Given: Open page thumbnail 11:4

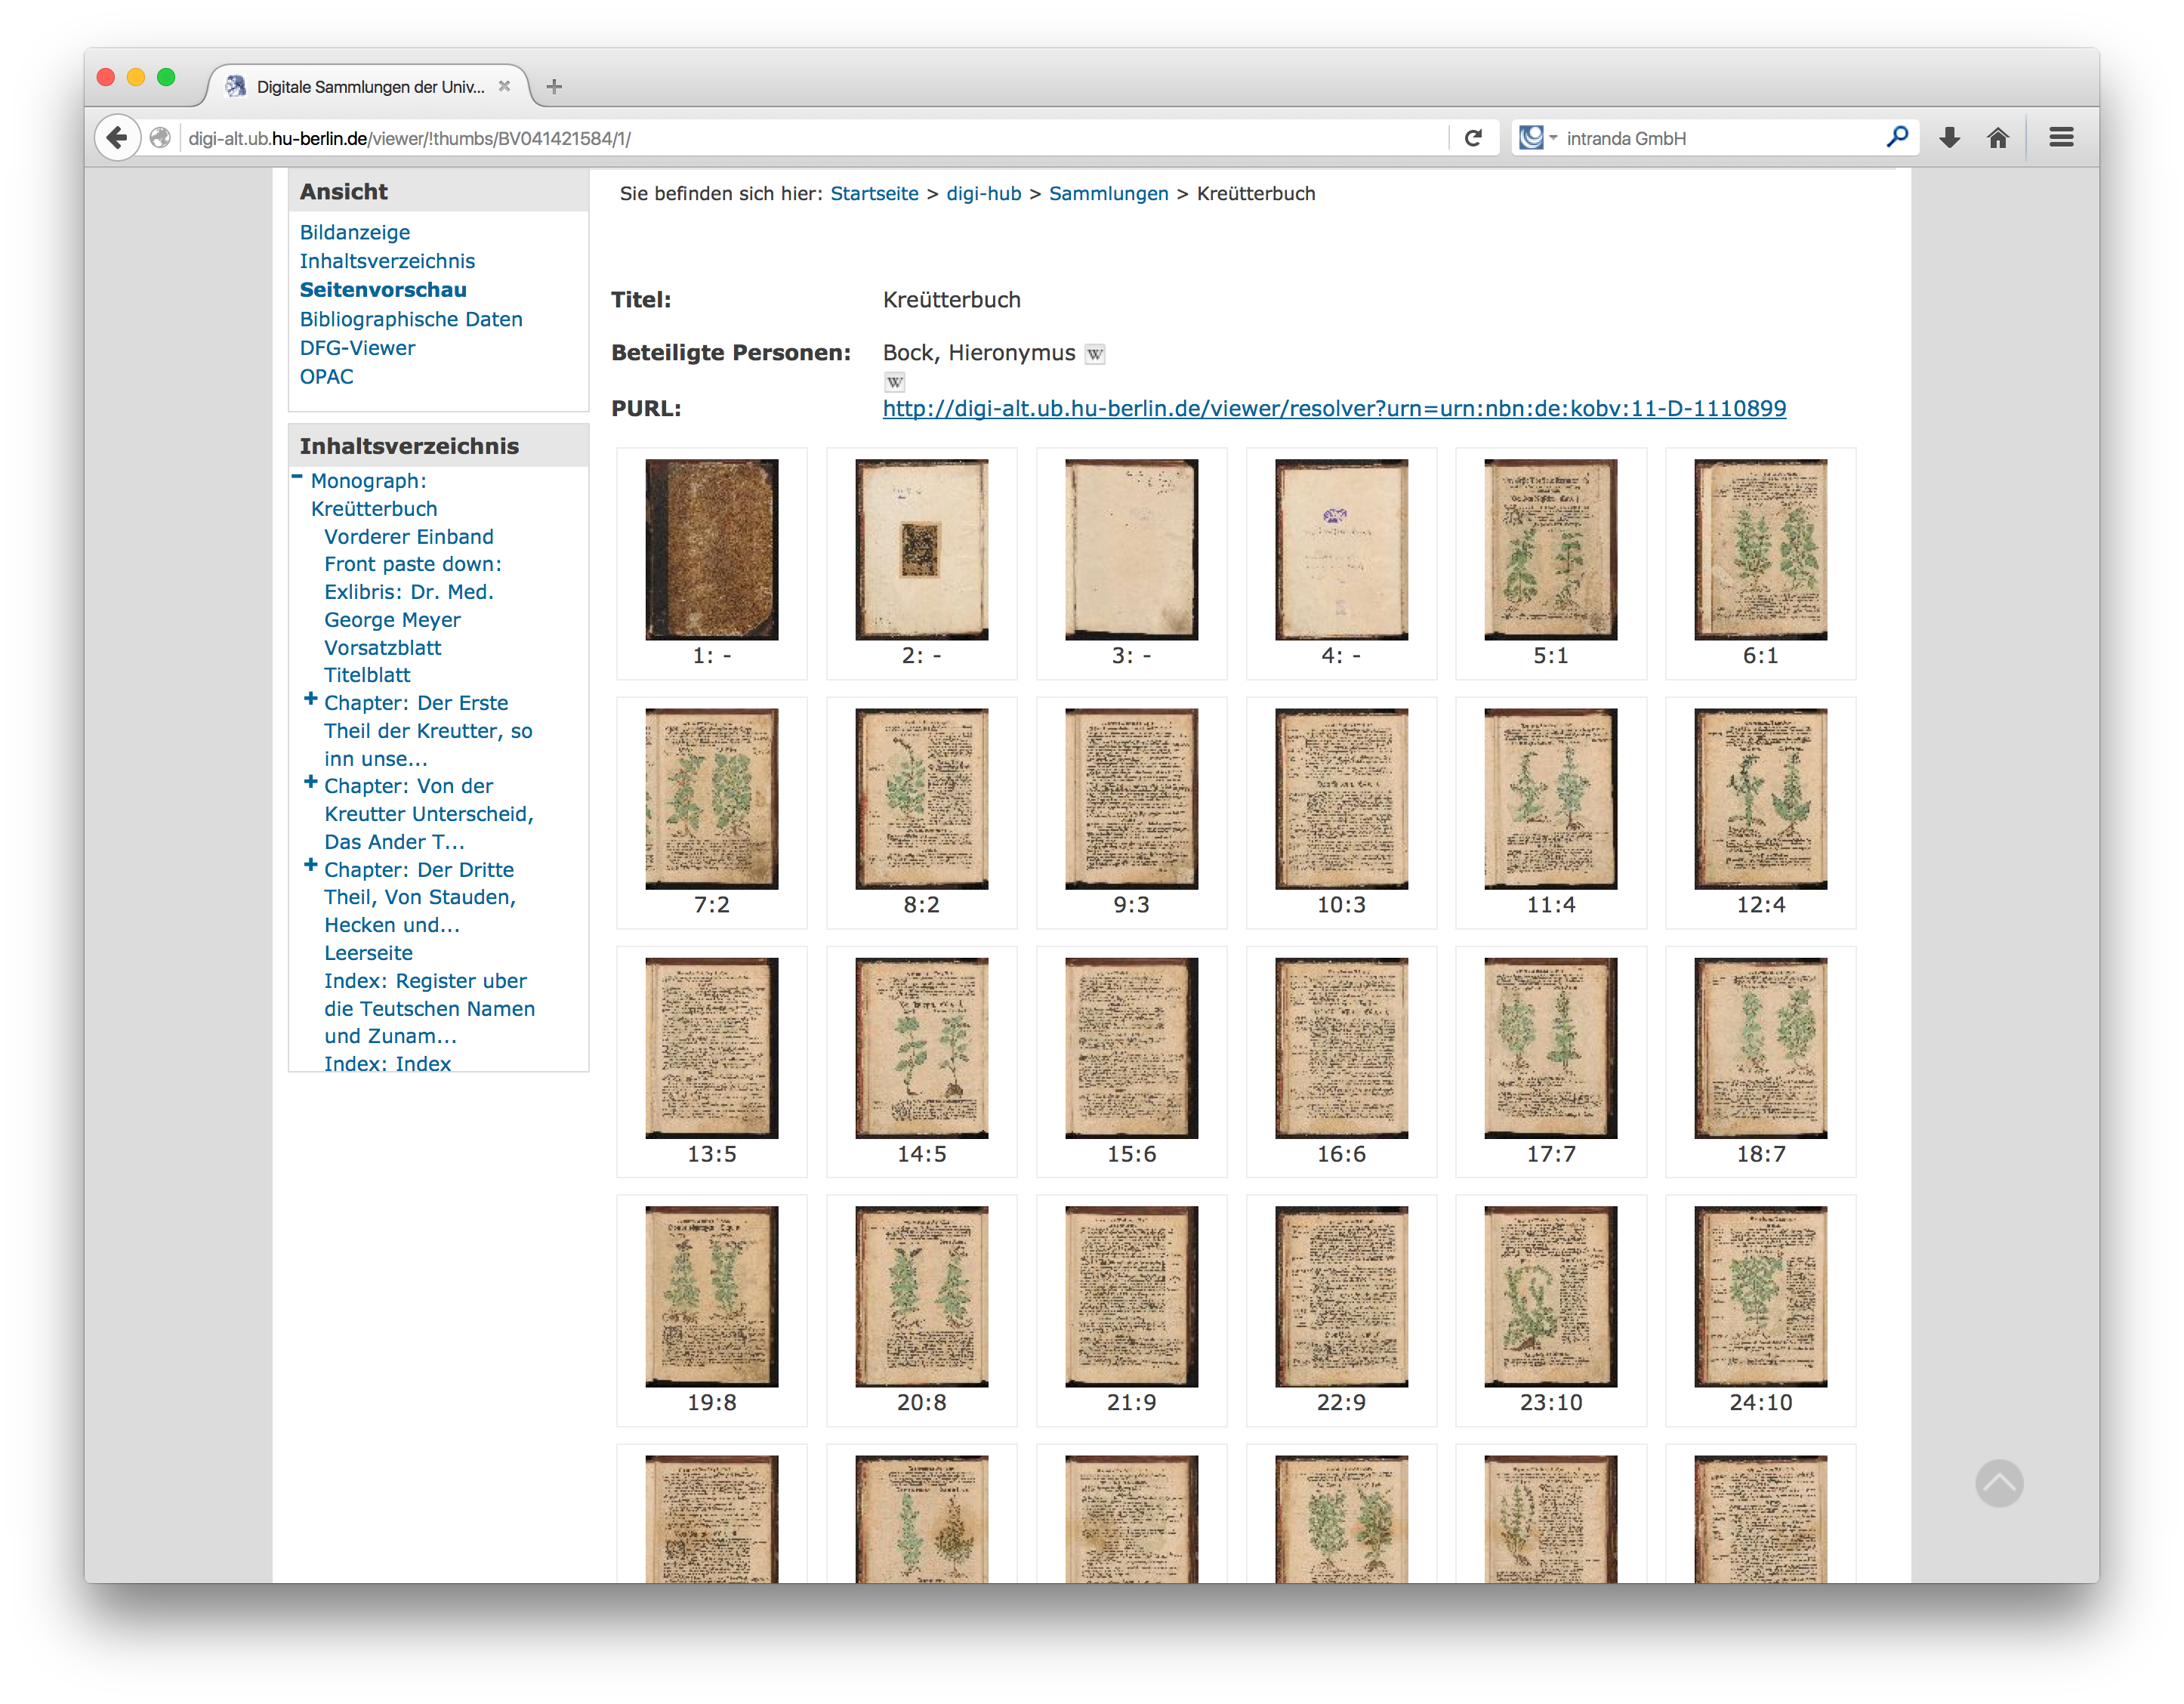Looking at the screenshot, I should tap(1550, 799).
